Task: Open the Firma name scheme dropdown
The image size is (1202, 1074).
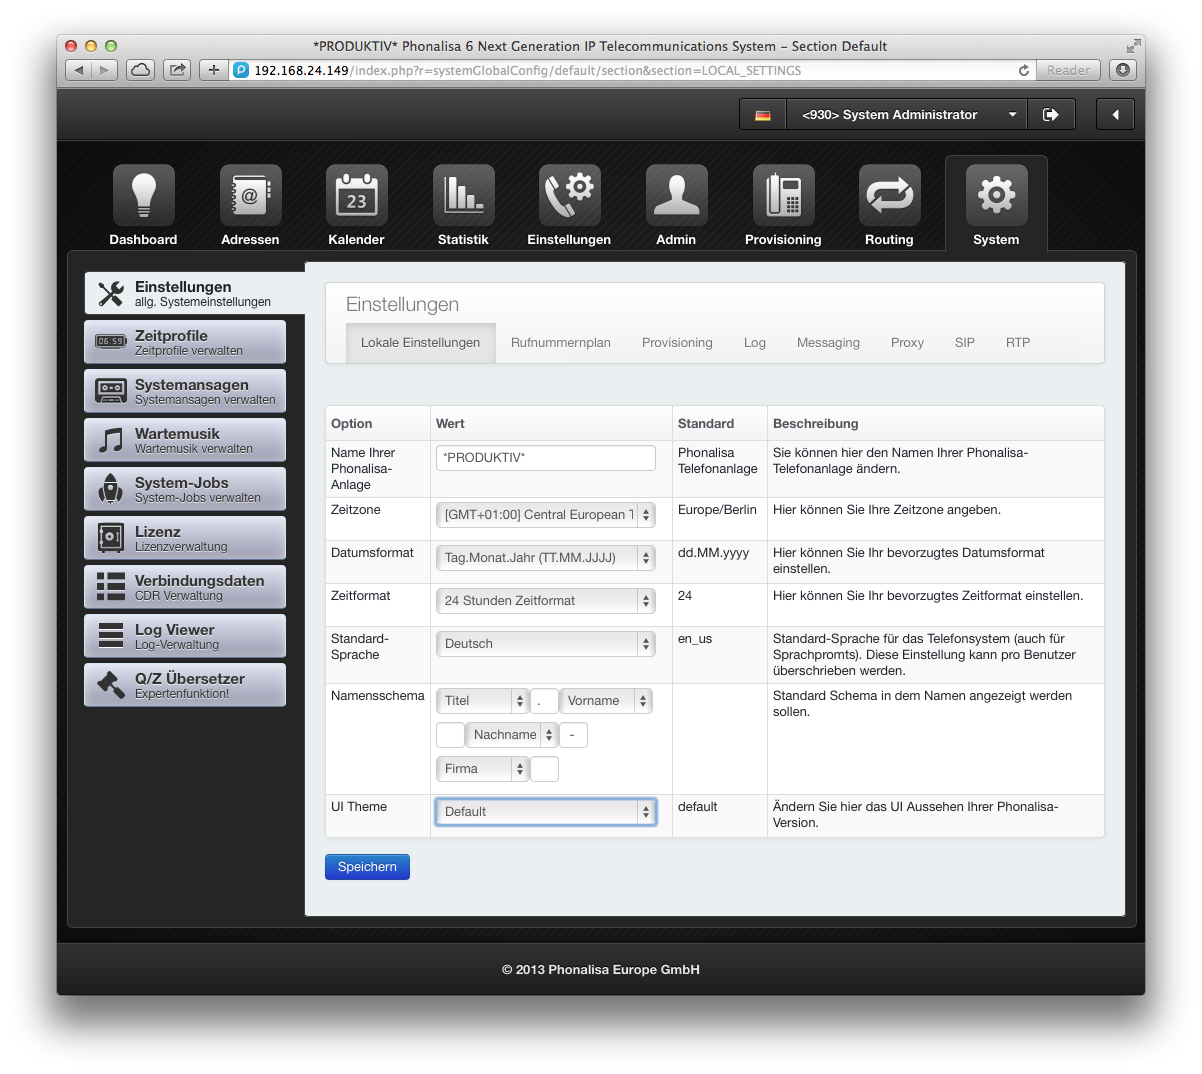Action: coord(483,769)
